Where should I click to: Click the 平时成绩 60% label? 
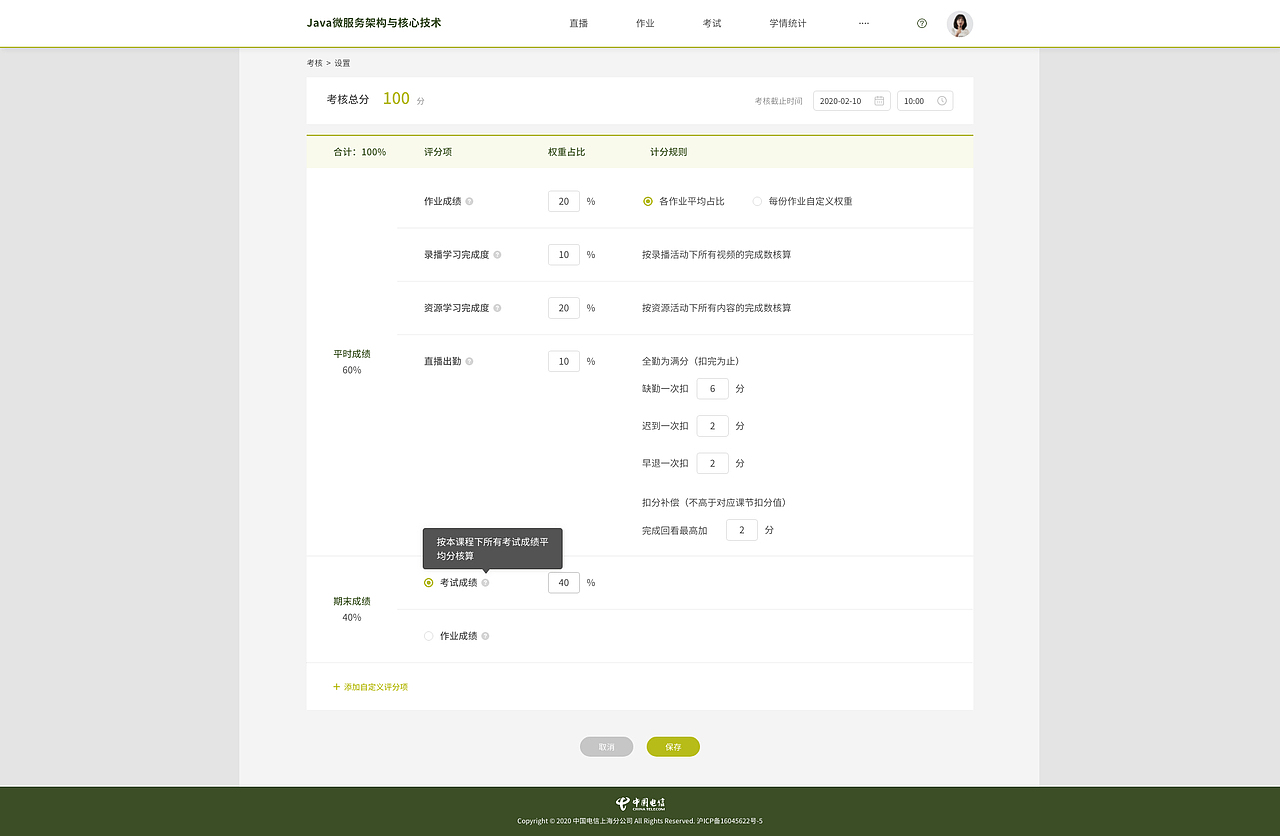pyautogui.click(x=352, y=362)
